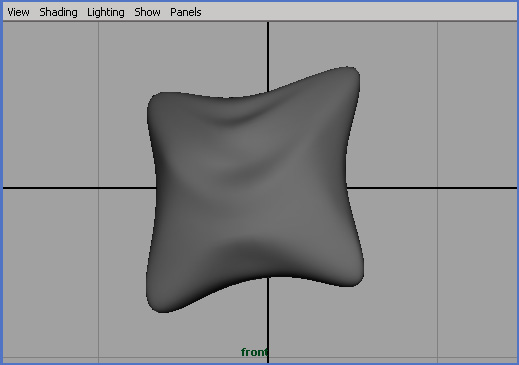Viewport: 519px width, 365px height.
Task: Open the Shading menu
Action: click(x=58, y=12)
